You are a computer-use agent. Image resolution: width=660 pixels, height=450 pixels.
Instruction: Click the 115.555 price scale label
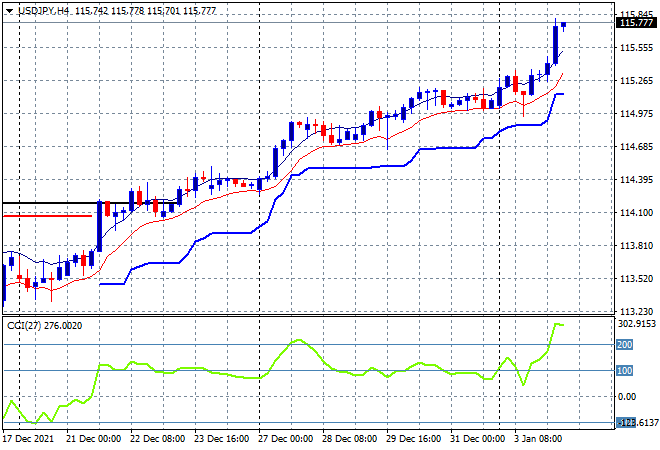pyautogui.click(x=636, y=48)
